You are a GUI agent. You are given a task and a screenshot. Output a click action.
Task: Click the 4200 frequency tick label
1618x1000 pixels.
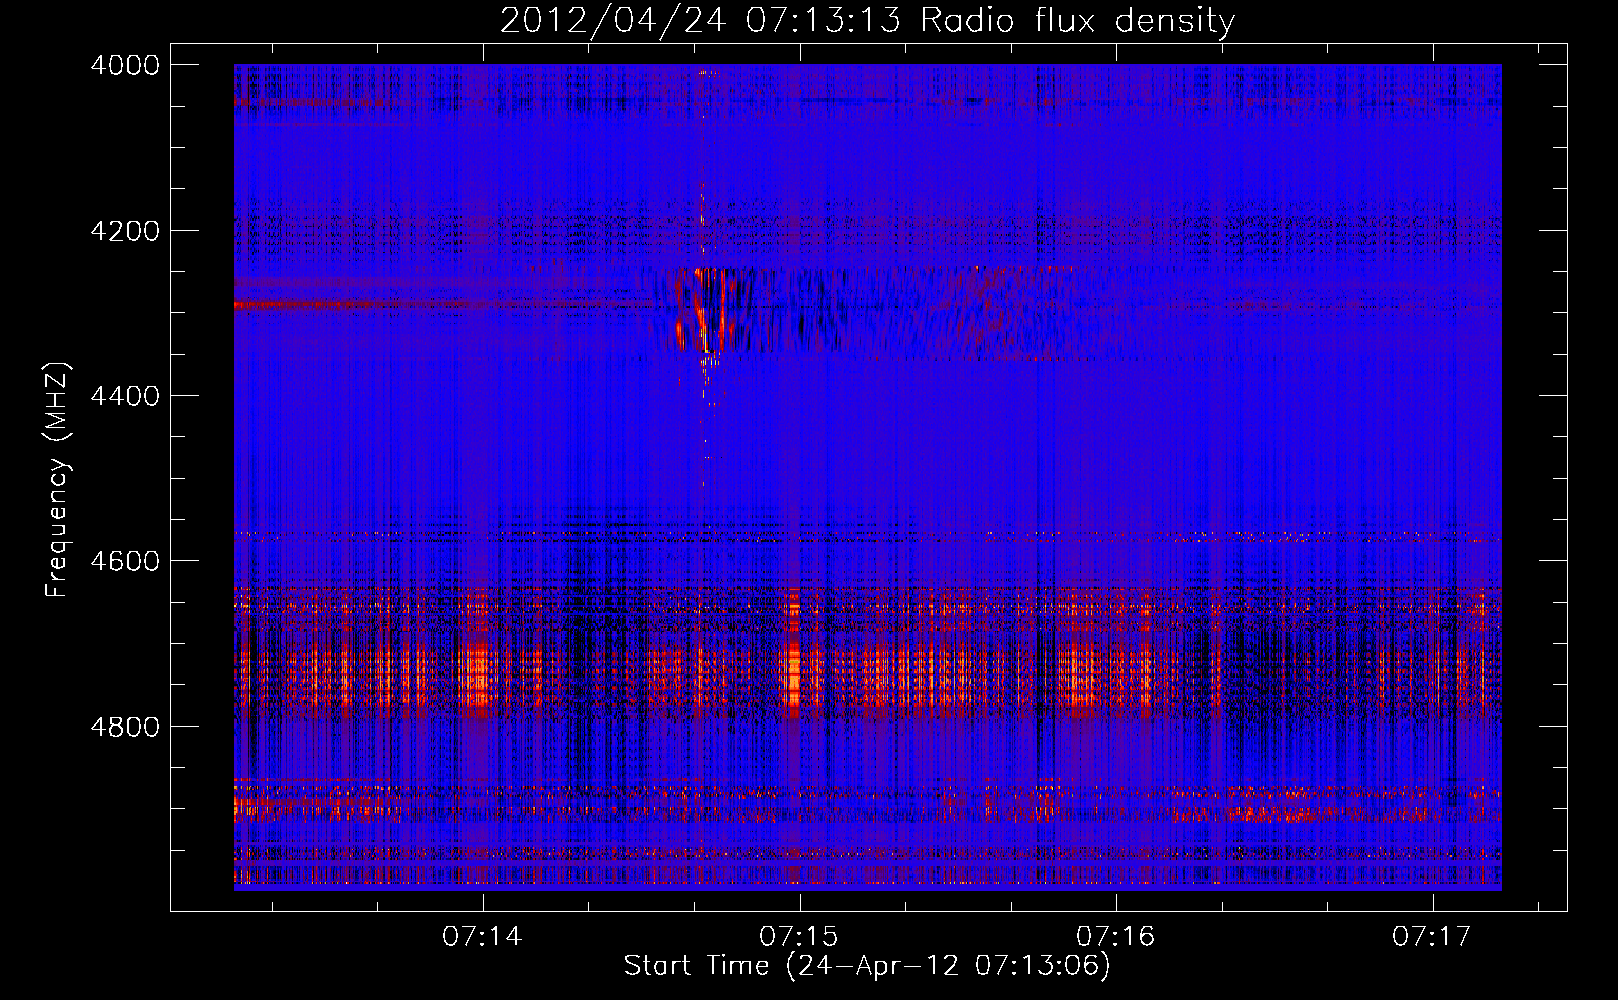pos(125,231)
